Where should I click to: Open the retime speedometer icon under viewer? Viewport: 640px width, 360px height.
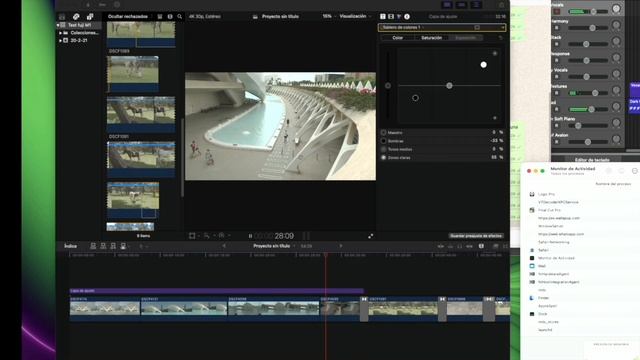click(222, 236)
